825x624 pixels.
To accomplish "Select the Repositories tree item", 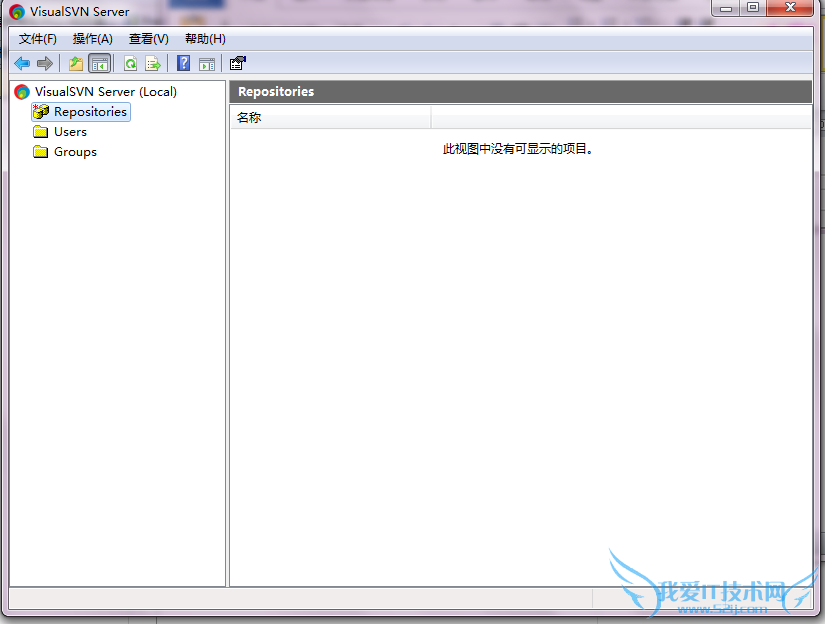I will pyautogui.click(x=90, y=112).
